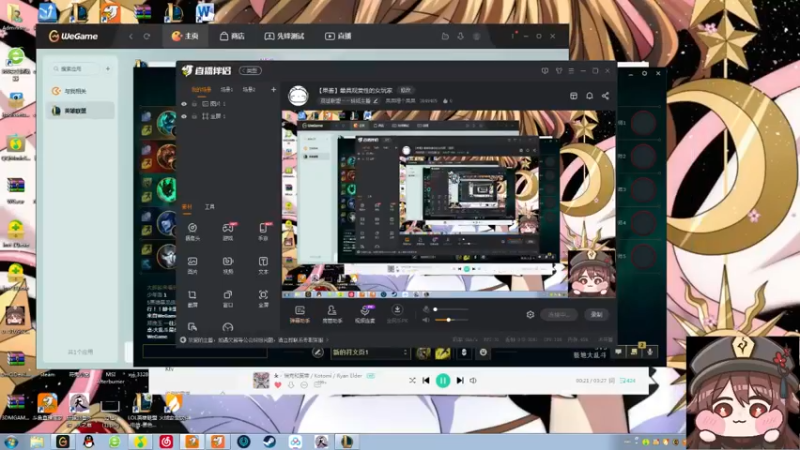Edit the room category pencil icon
This screenshot has height=450, width=800.
pyautogui.click(x=376, y=101)
